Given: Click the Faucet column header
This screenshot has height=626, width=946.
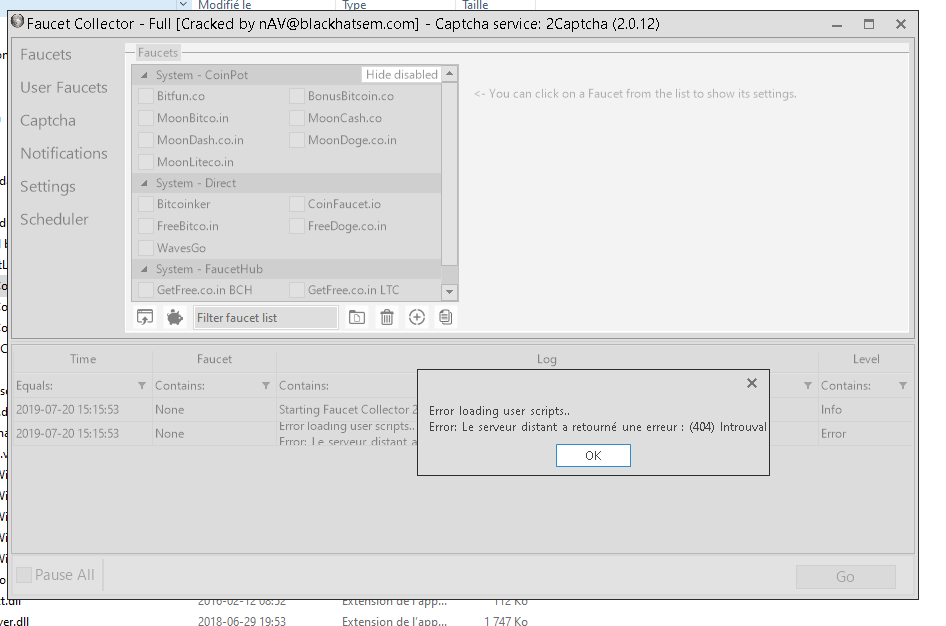Looking at the screenshot, I should [214, 359].
